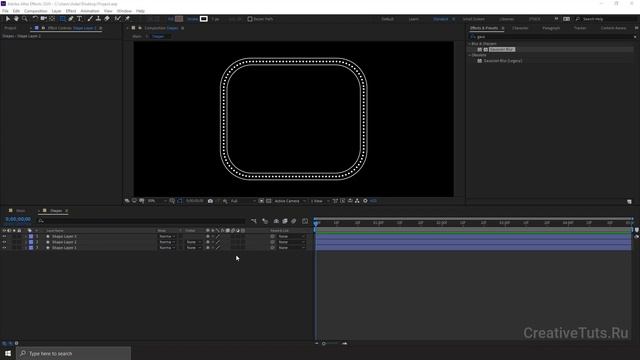Open the Full resolution dropdown
This screenshot has width=640, height=360.
coord(243,201)
